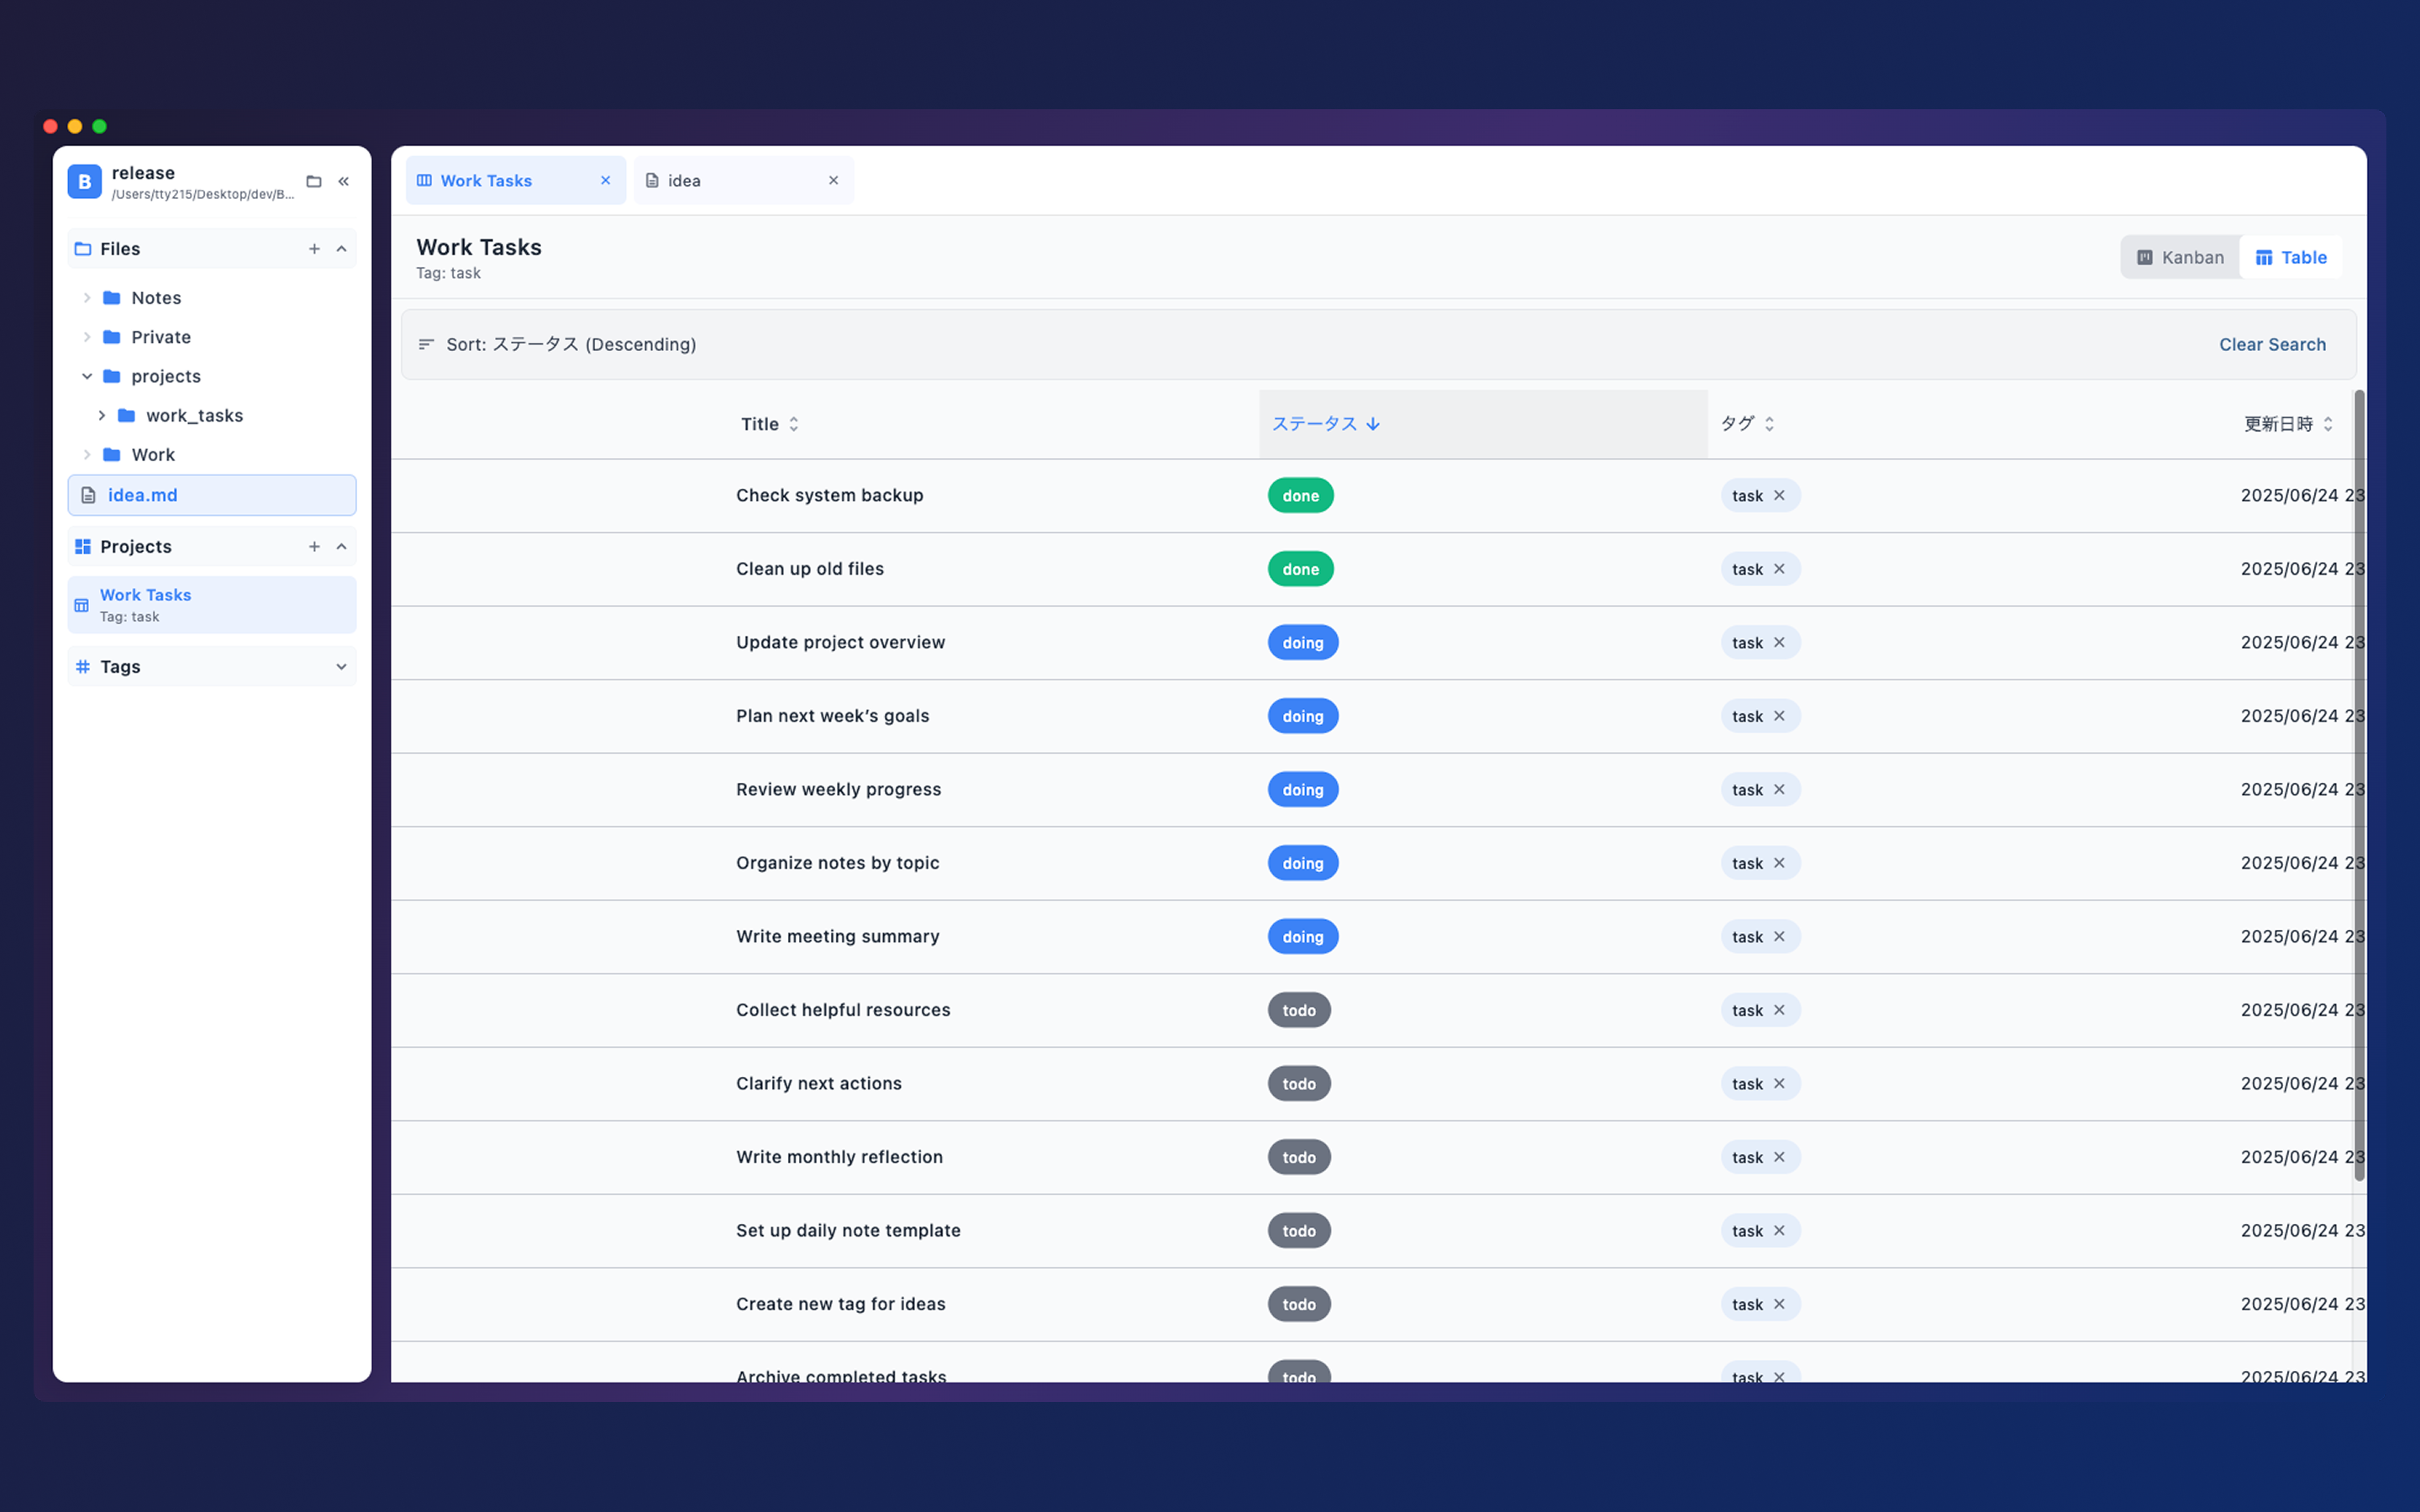The width and height of the screenshot is (2420, 1512).
Task: Remove task tag from Write monthly reflection row
Action: coord(1779,1157)
